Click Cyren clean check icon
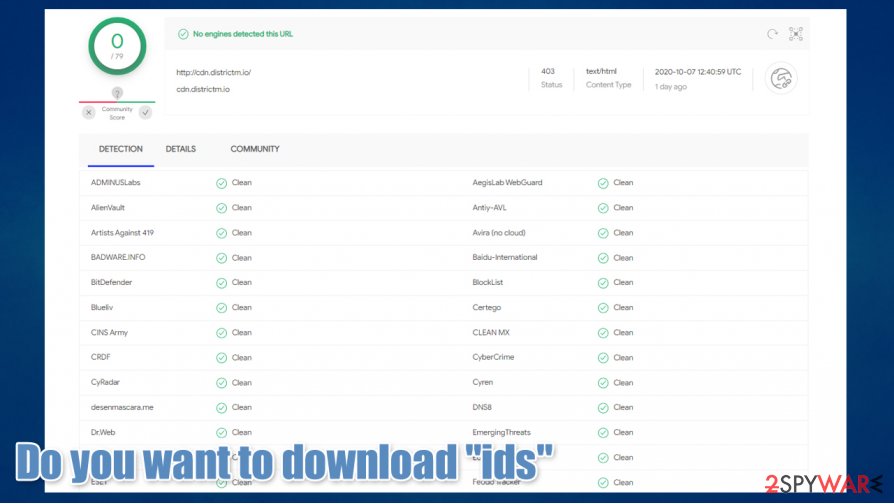894x504 pixels. [603, 383]
